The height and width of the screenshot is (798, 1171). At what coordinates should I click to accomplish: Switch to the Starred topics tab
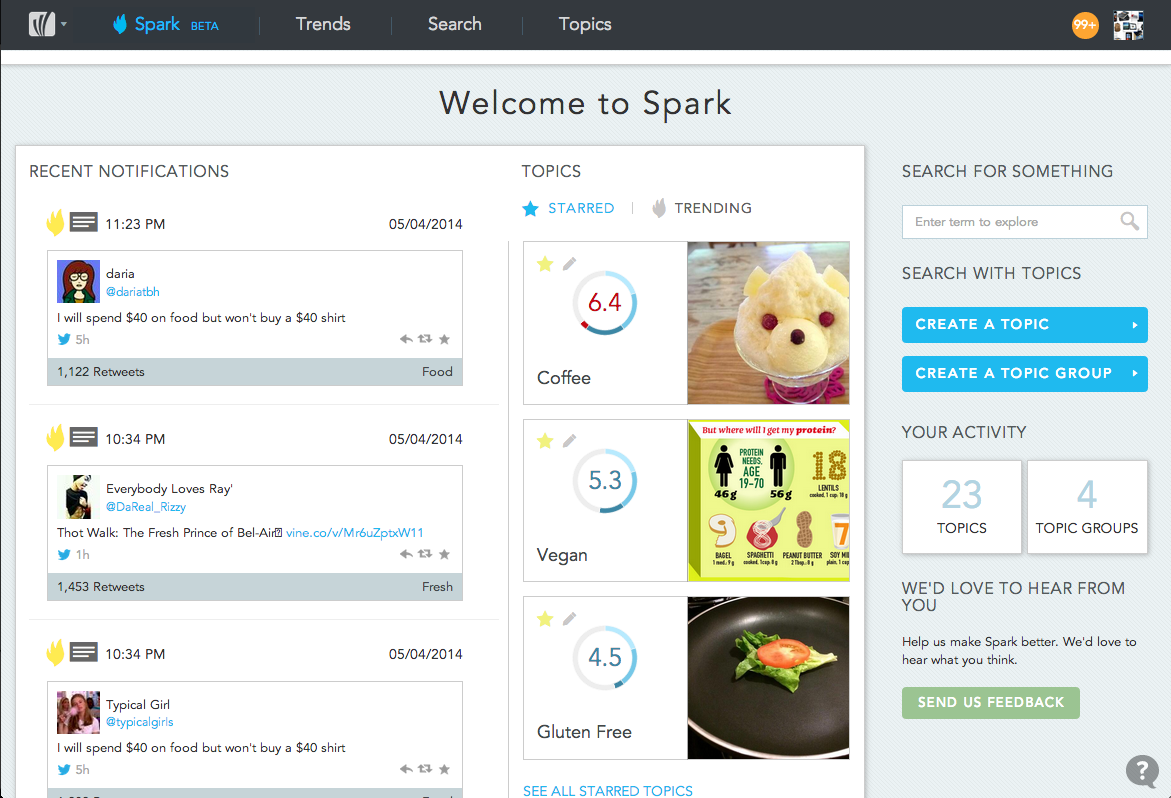pyautogui.click(x=568, y=208)
